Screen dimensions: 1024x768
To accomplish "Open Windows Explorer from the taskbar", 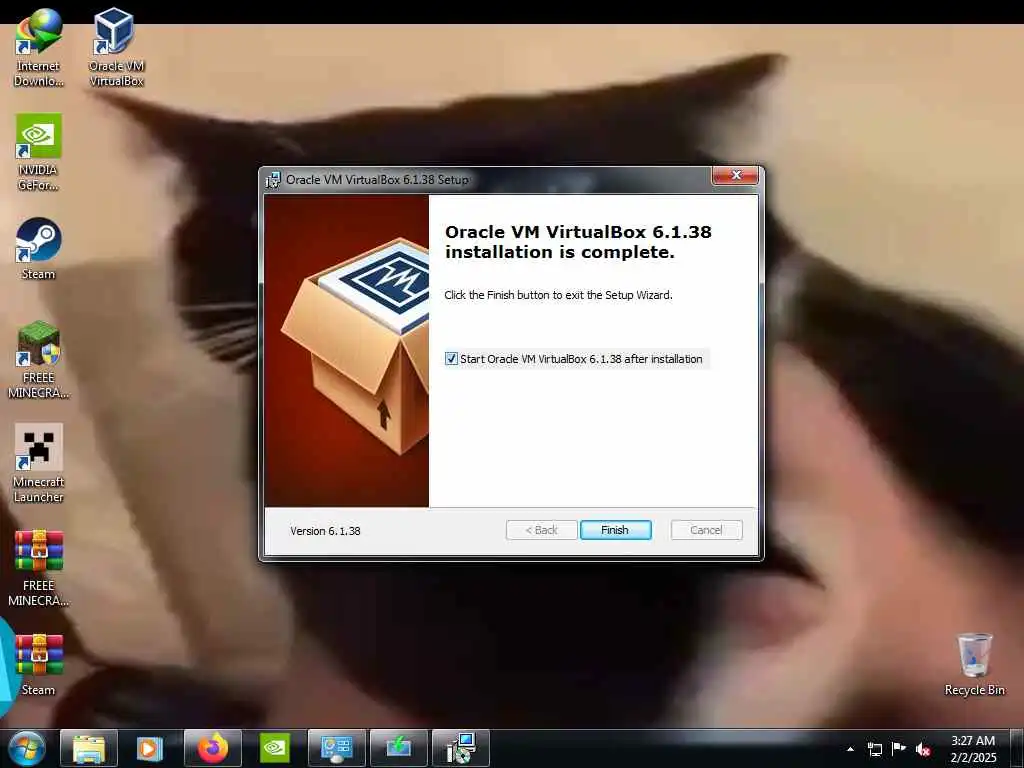I will [89, 748].
